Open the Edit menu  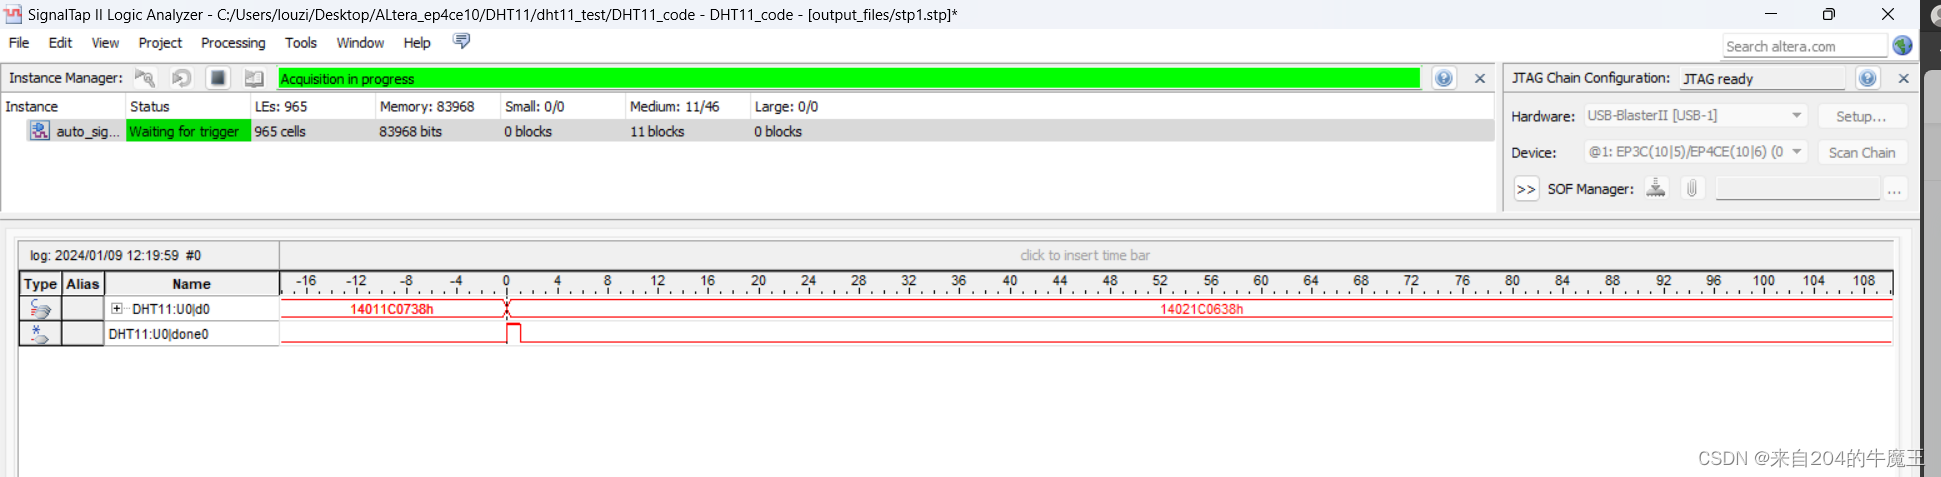(60, 43)
